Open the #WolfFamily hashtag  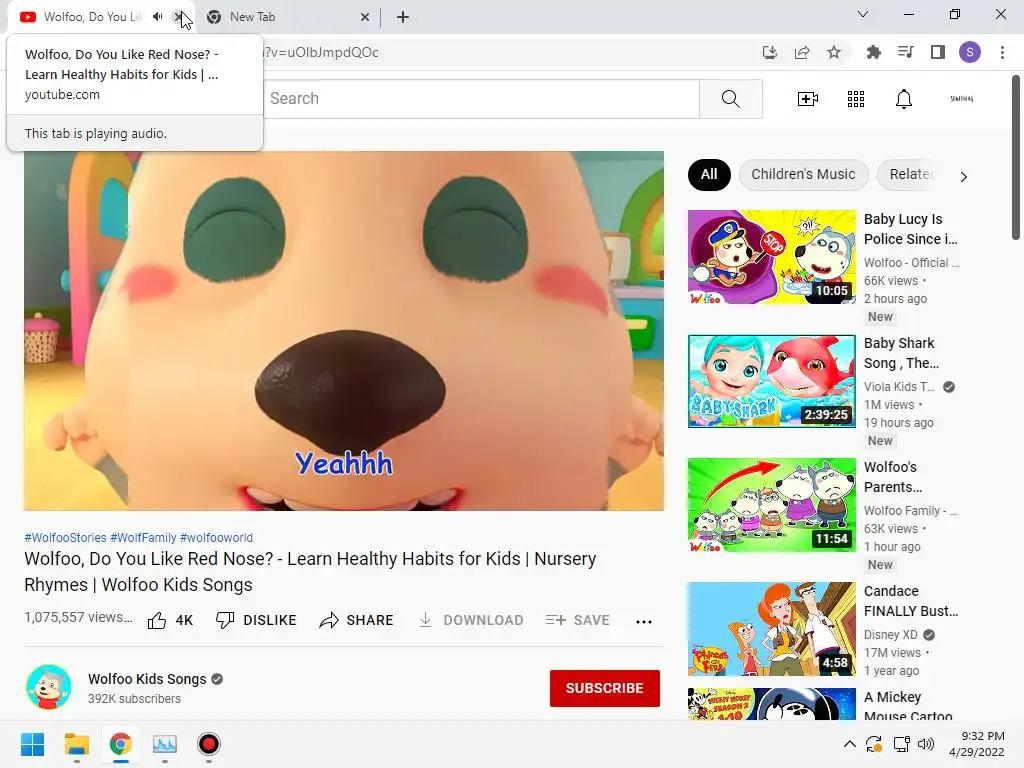(x=143, y=537)
